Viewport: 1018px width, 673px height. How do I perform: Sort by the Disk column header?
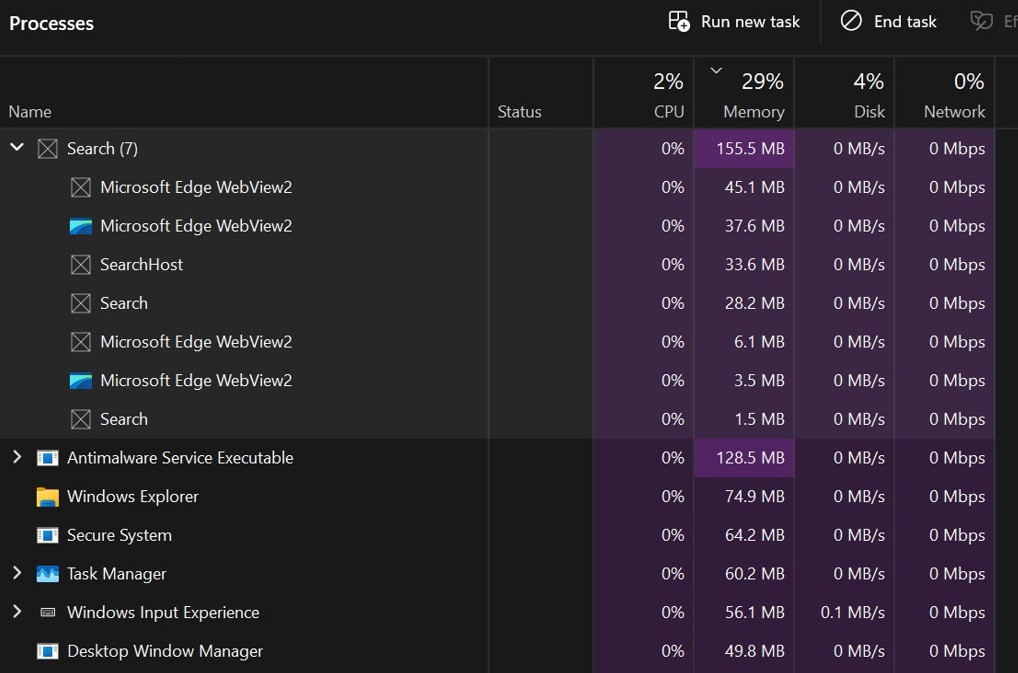pos(844,93)
